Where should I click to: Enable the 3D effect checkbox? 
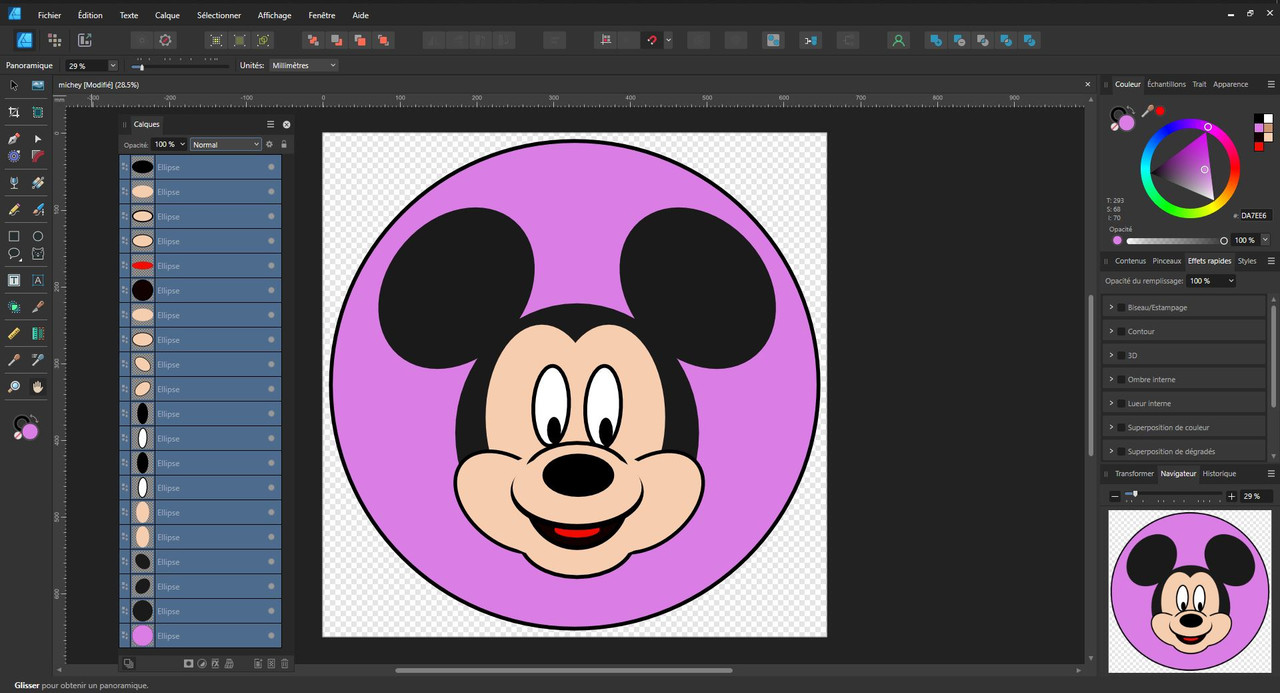coord(1121,355)
